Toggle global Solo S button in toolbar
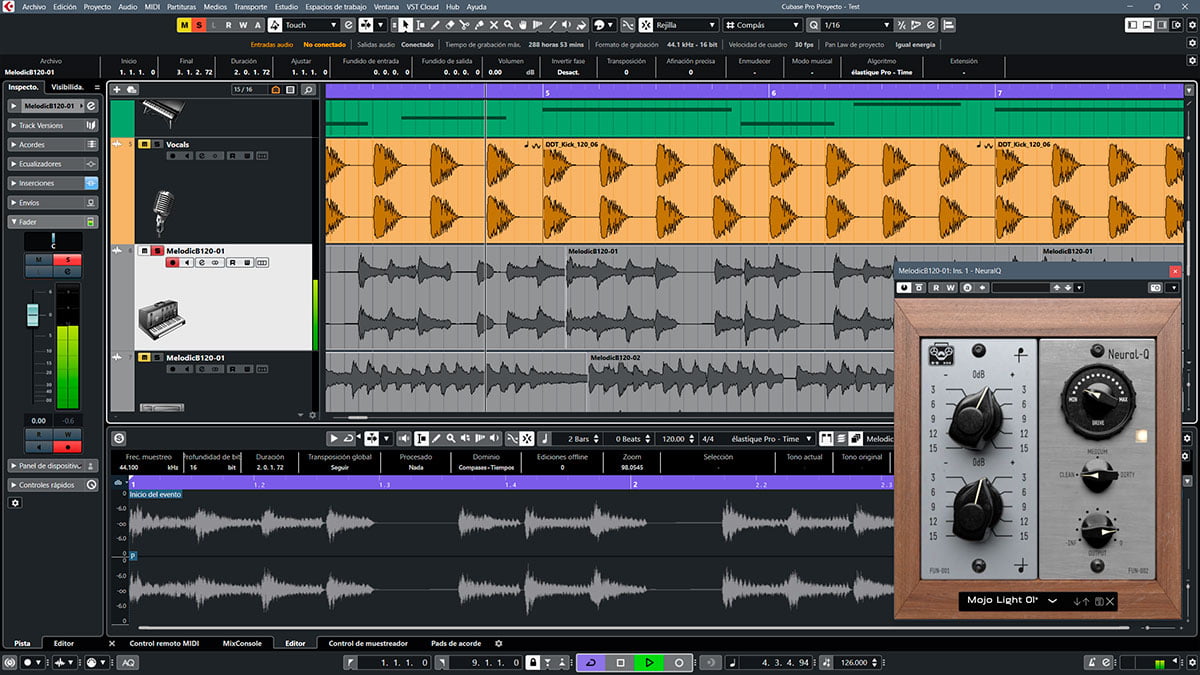The width and height of the screenshot is (1200, 675). point(200,25)
